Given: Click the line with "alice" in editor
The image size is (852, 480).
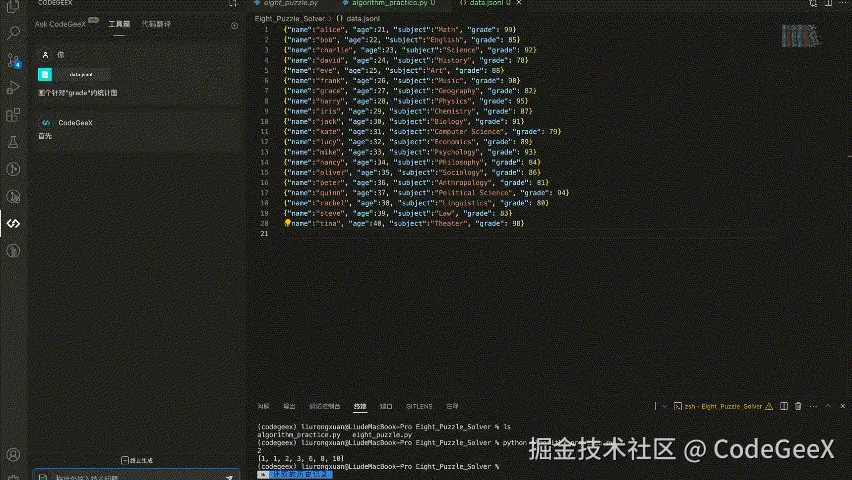Looking at the screenshot, I should tap(399, 29).
